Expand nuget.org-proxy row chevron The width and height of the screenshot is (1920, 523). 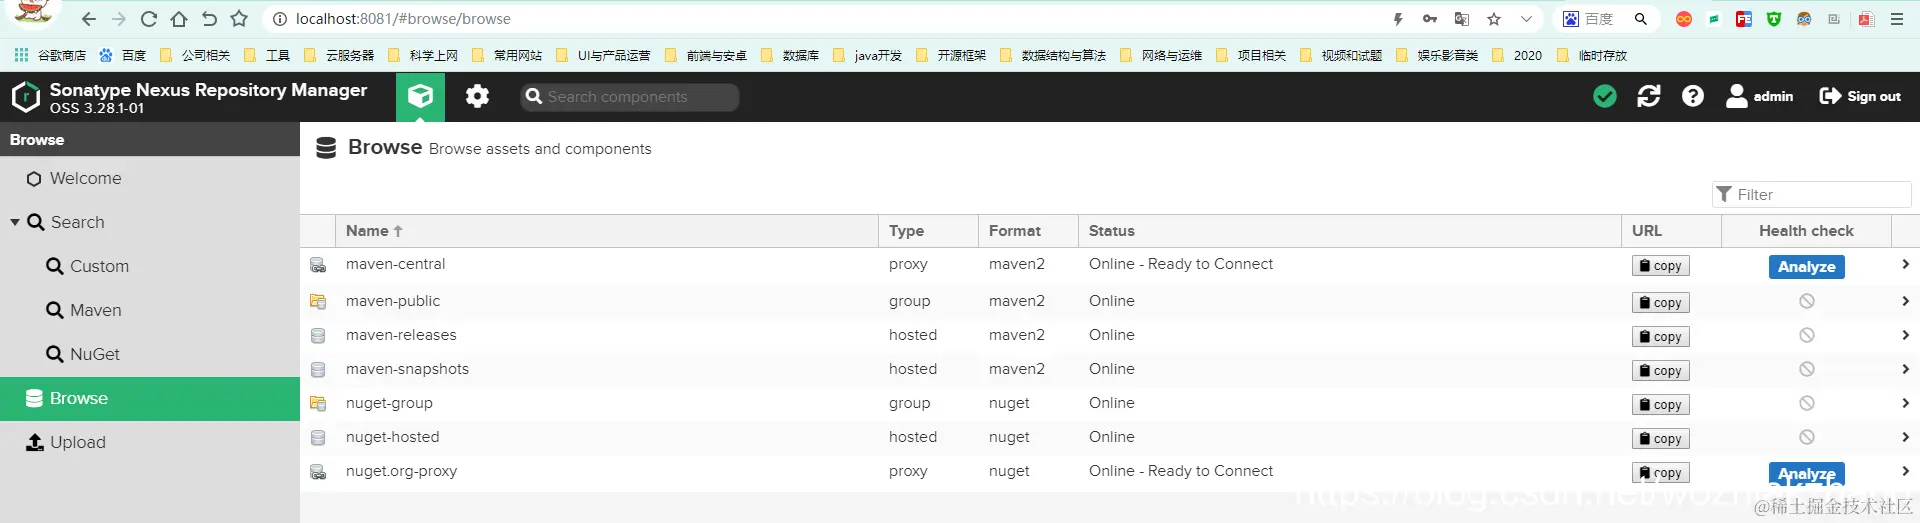point(1905,471)
